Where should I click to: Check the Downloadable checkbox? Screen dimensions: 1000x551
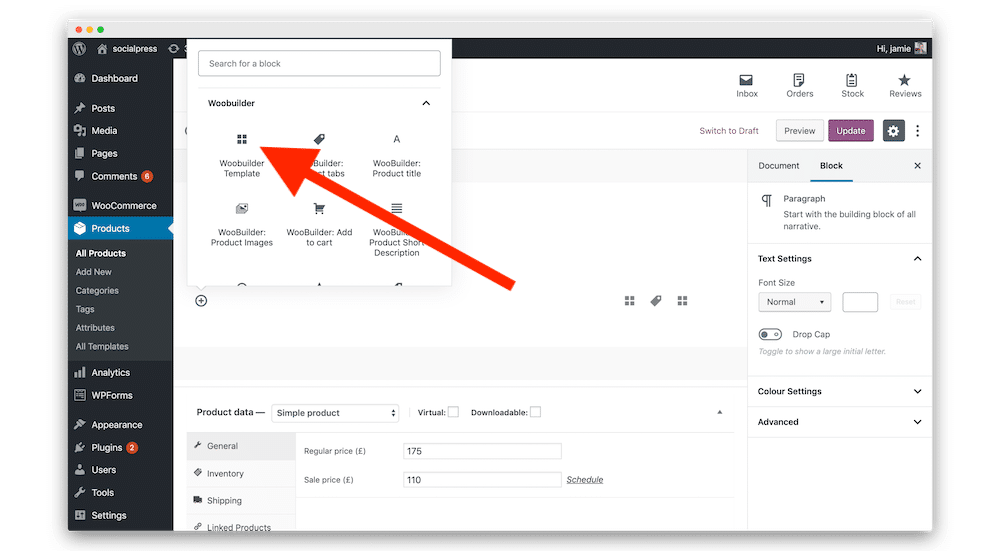tap(535, 412)
